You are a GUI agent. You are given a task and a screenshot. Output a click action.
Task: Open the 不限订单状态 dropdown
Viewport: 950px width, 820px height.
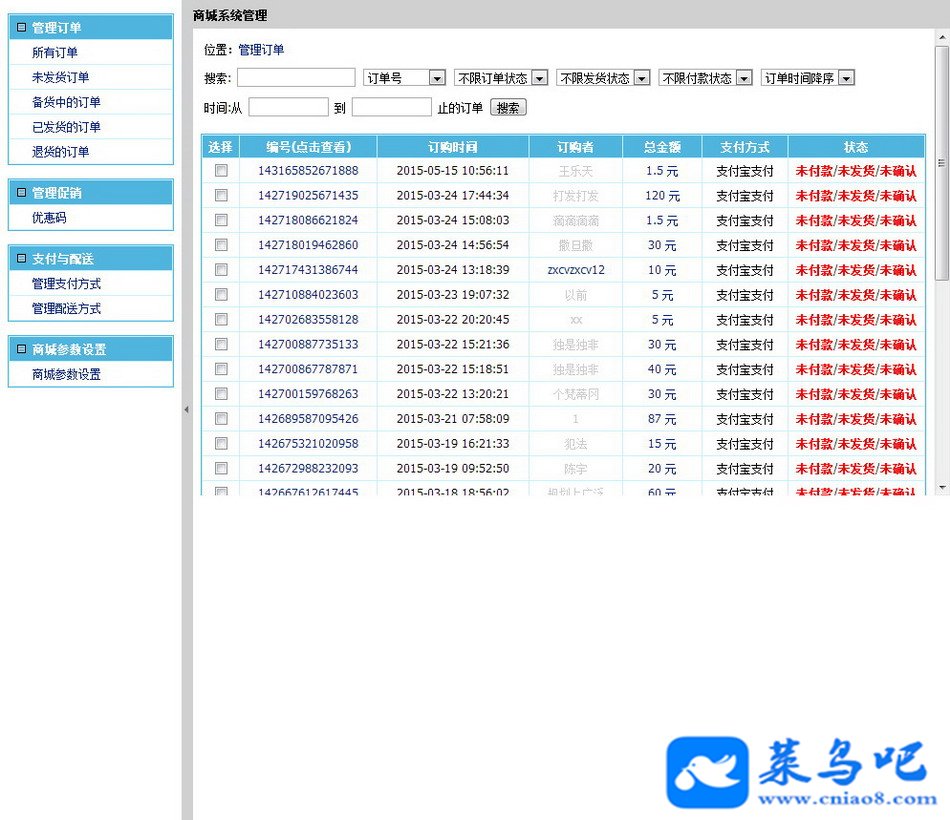(501, 78)
